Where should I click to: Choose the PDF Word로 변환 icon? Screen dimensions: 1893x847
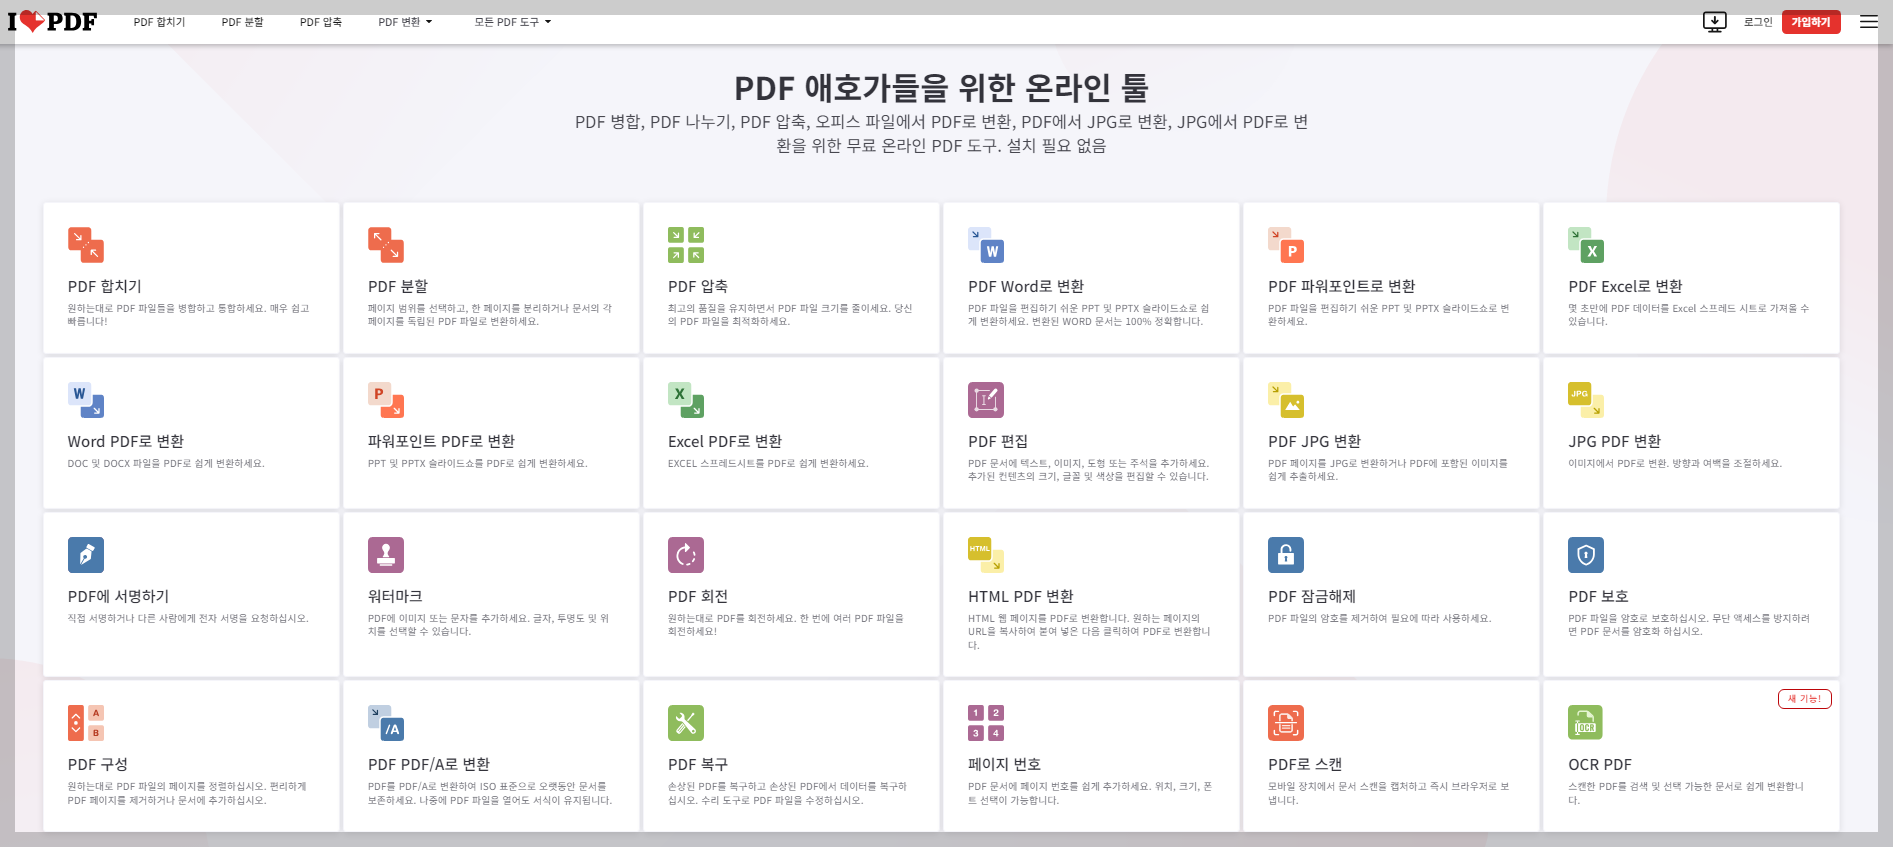point(986,245)
